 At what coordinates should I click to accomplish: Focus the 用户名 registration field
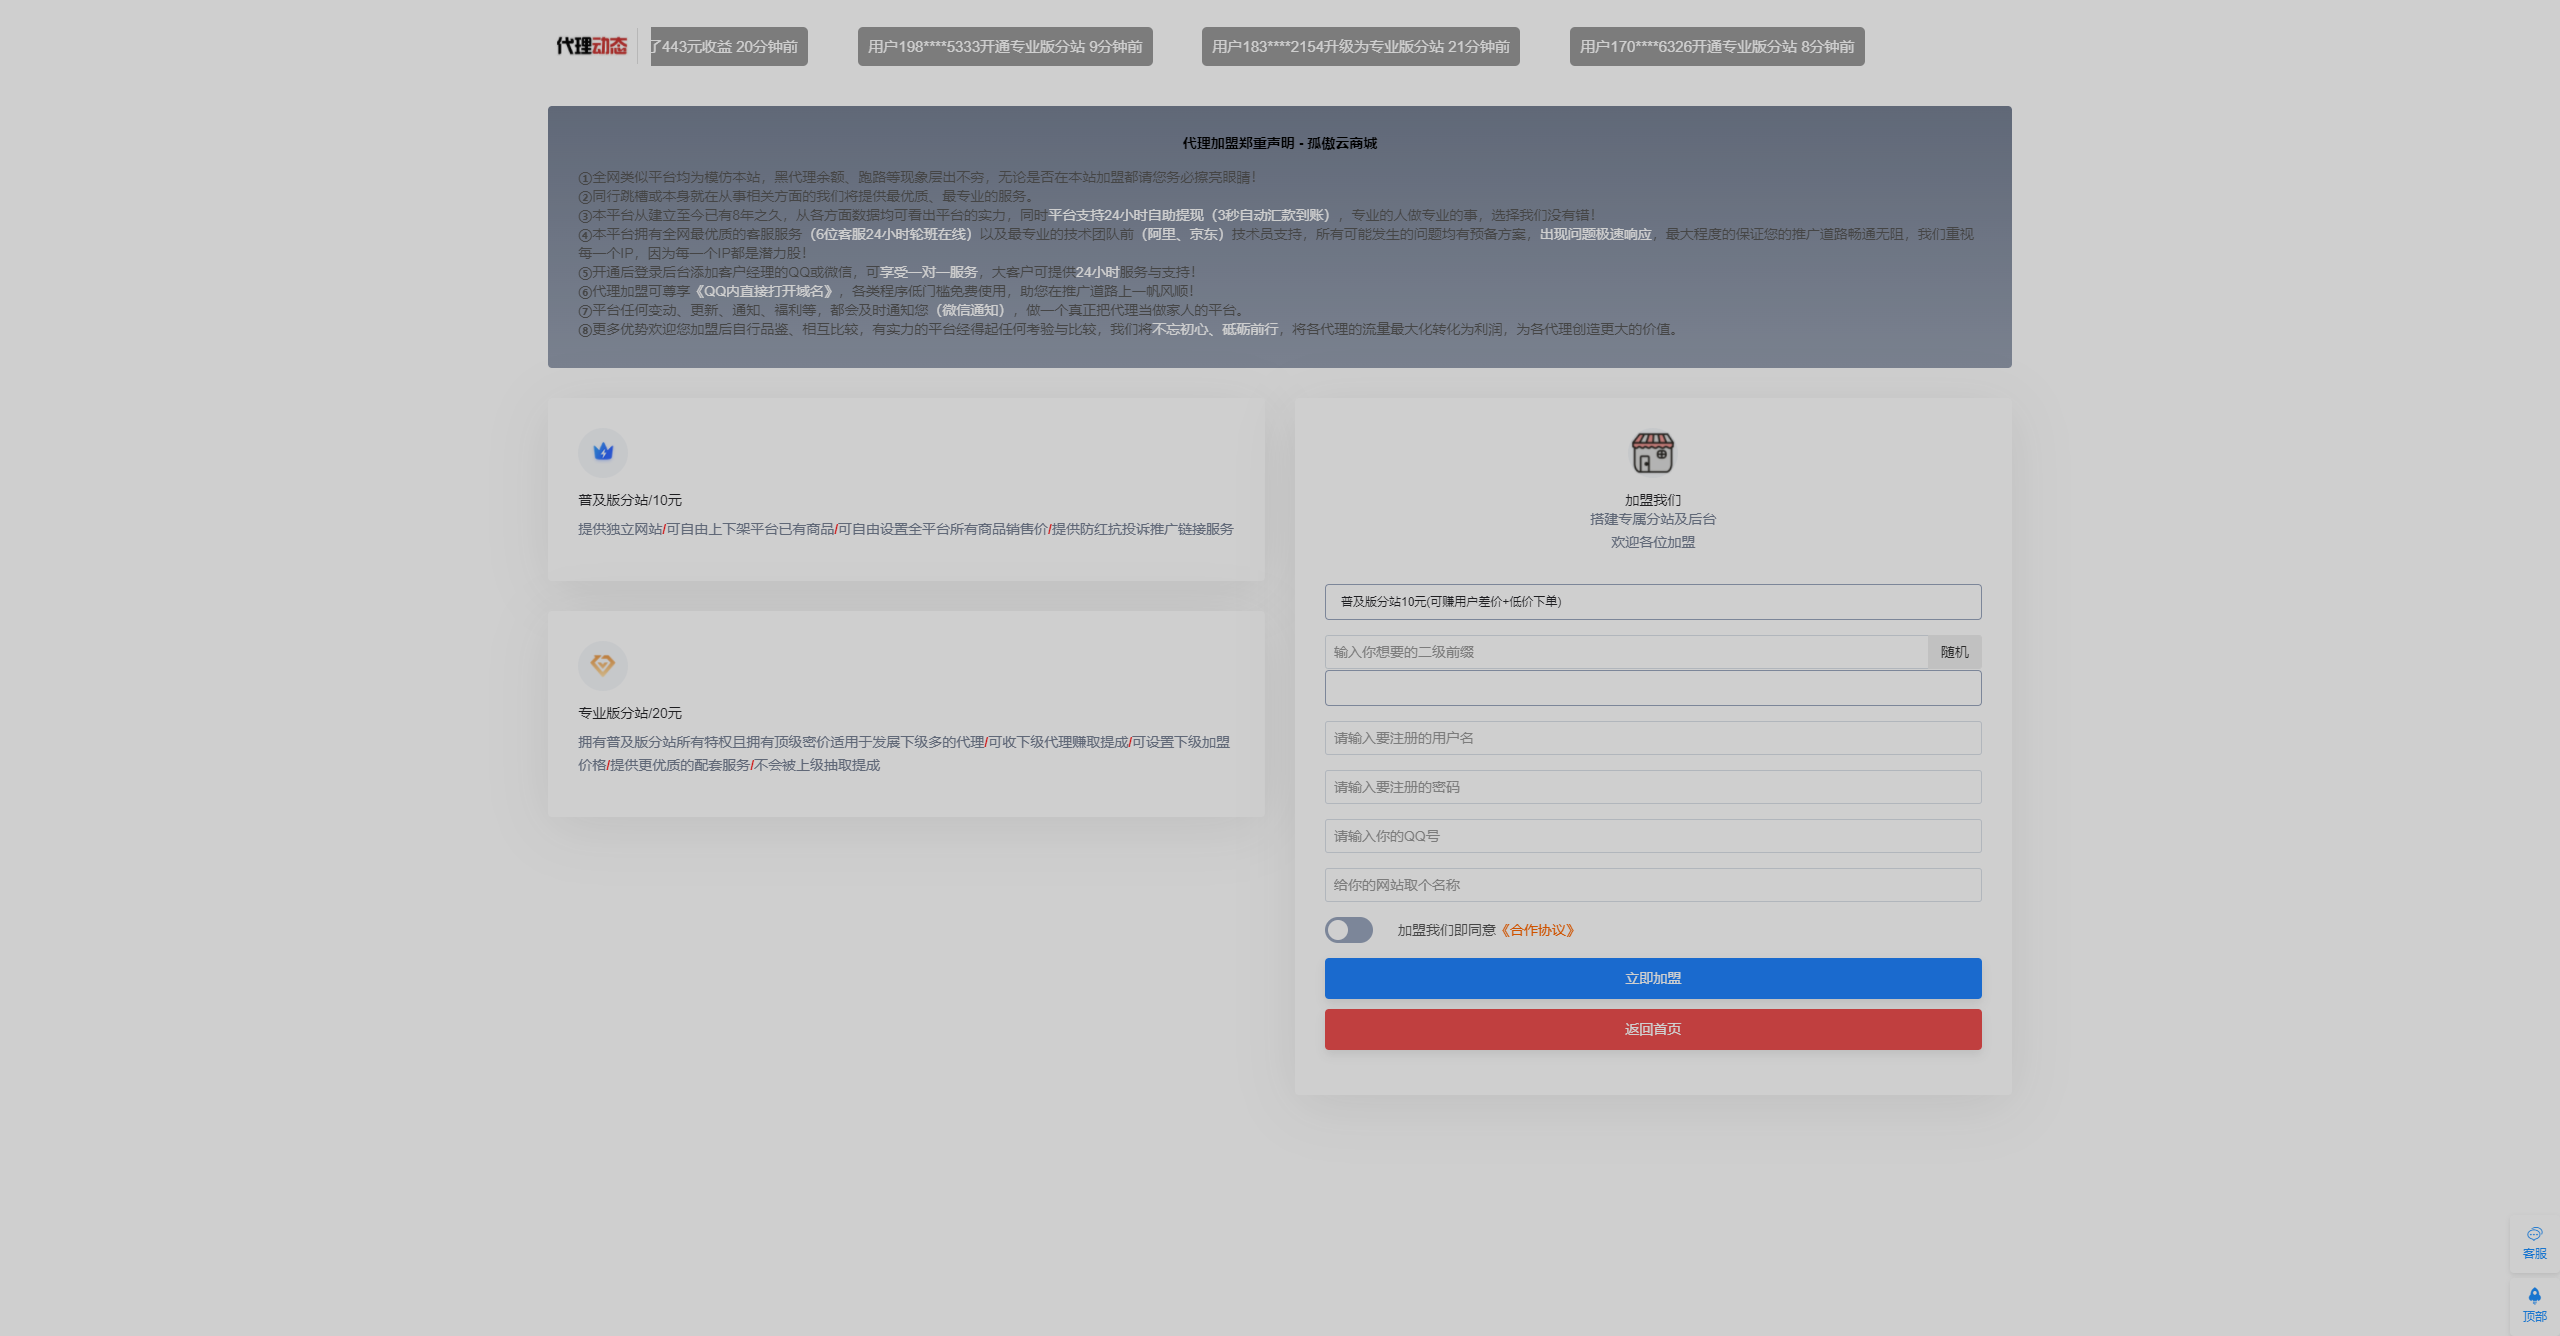coord(1652,738)
